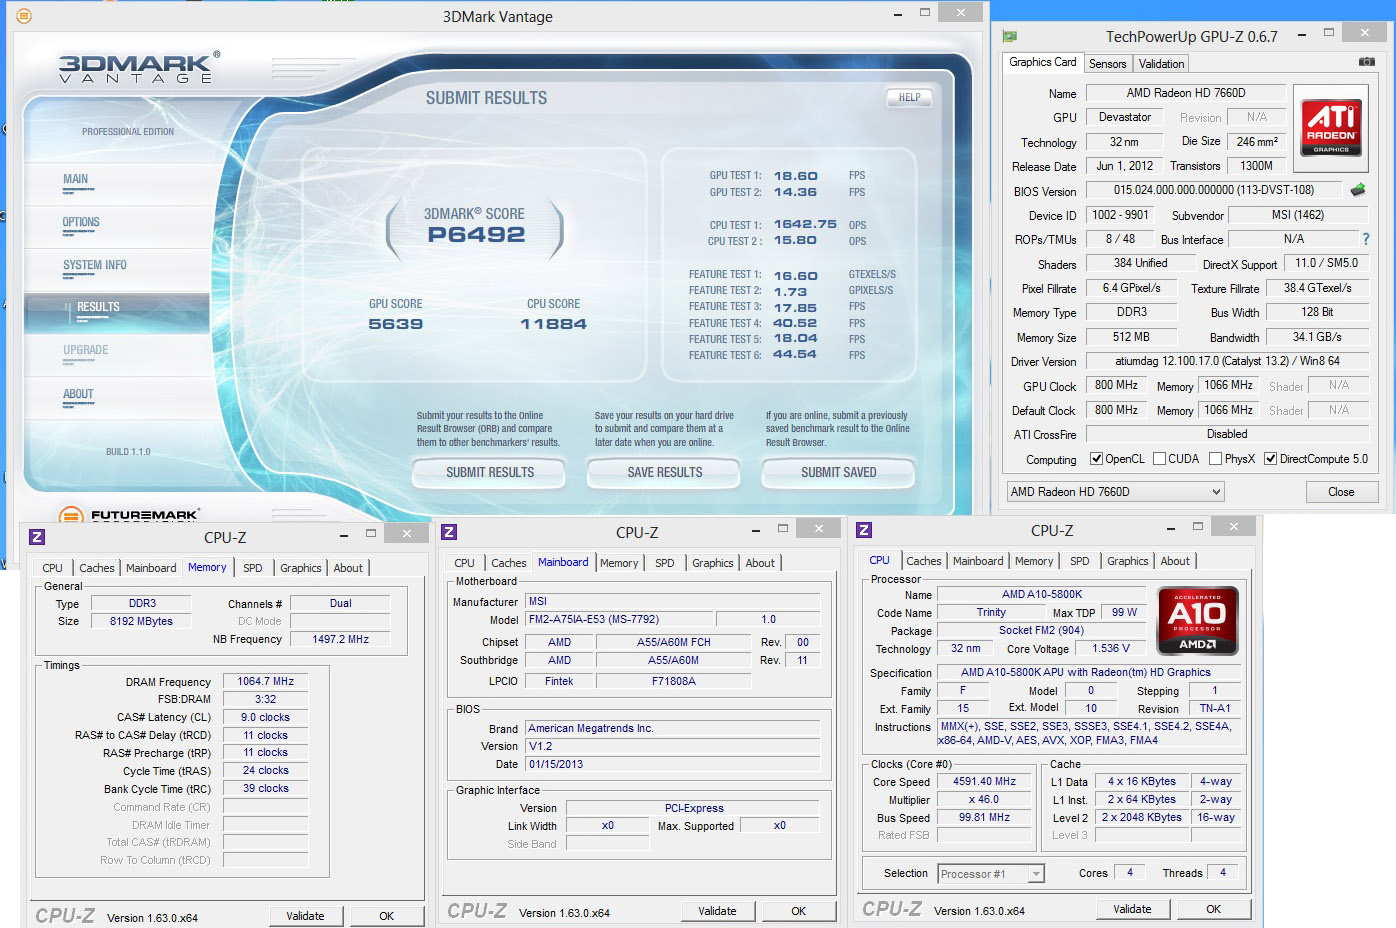Screen dimensions: 1396x928
Task: Click OK in the Mainboard CPU-Z window
Action: (x=798, y=911)
